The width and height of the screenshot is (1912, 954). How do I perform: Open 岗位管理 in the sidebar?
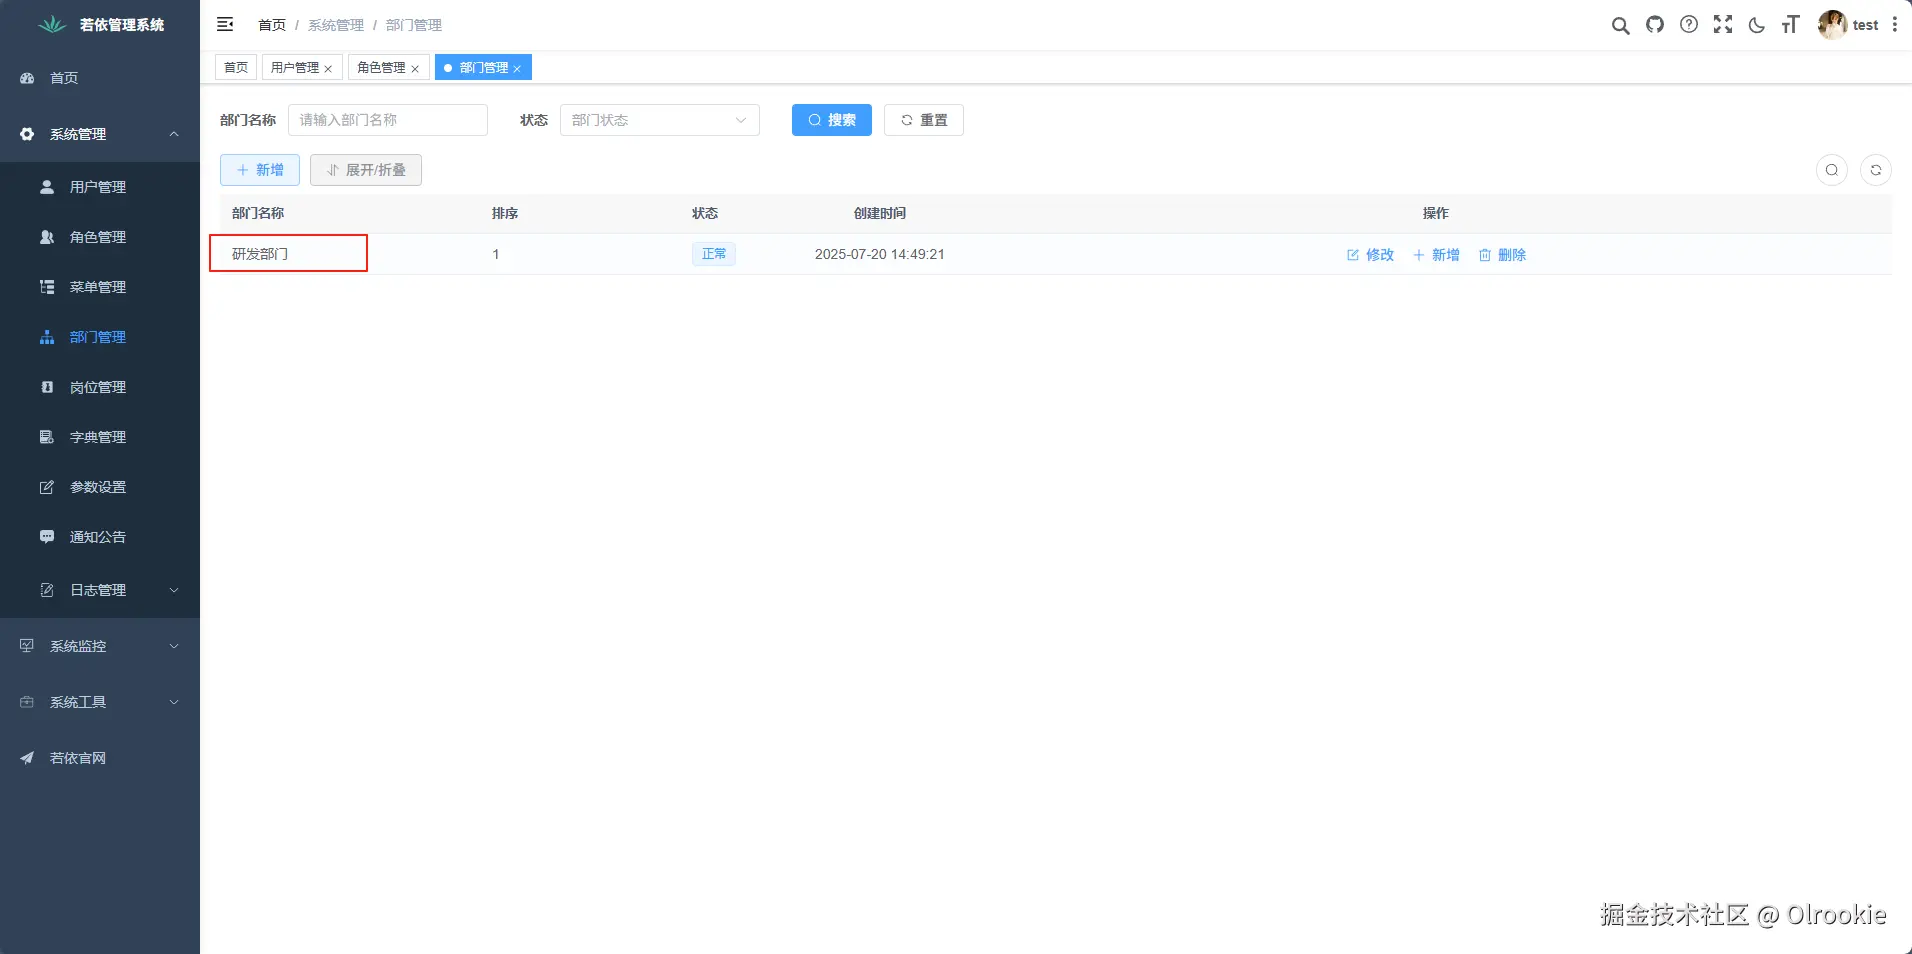pyautogui.click(x=100, y=387)
